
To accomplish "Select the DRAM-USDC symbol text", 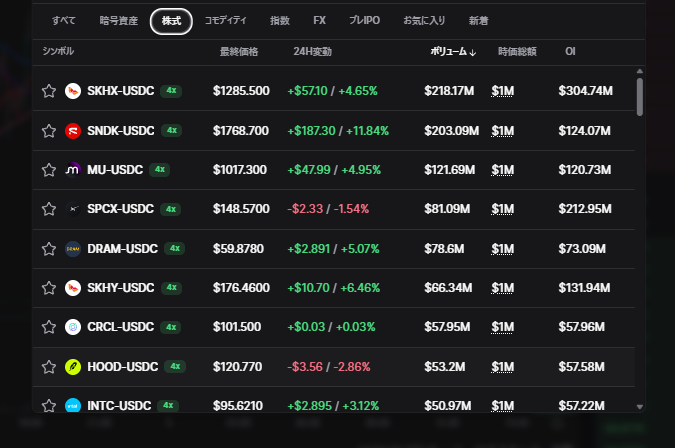I will pos(123,249).
